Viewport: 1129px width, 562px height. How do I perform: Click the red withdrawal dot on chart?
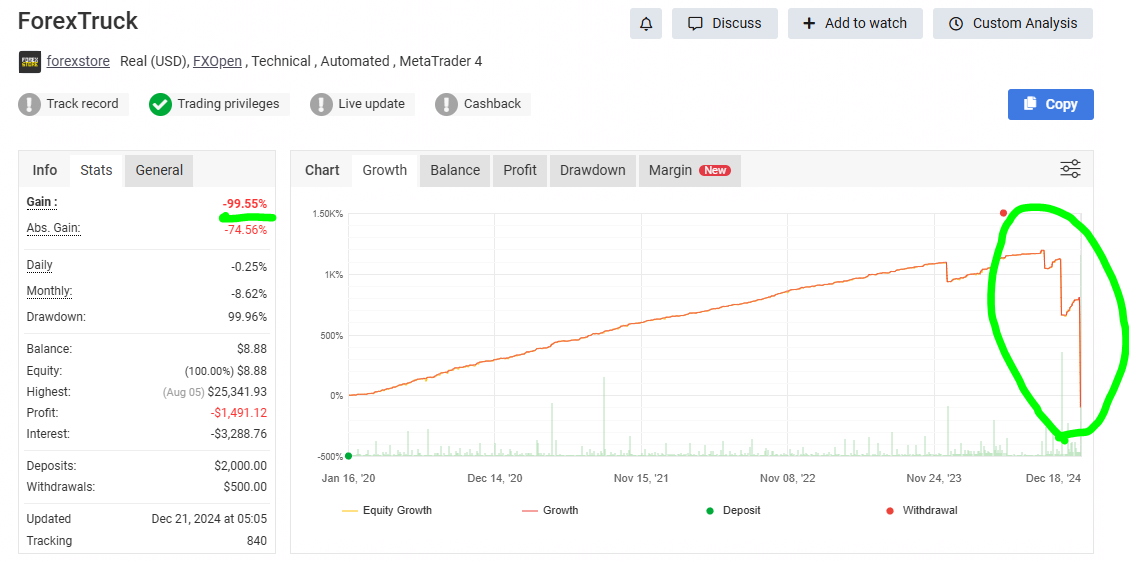[x=1003, y=213]
